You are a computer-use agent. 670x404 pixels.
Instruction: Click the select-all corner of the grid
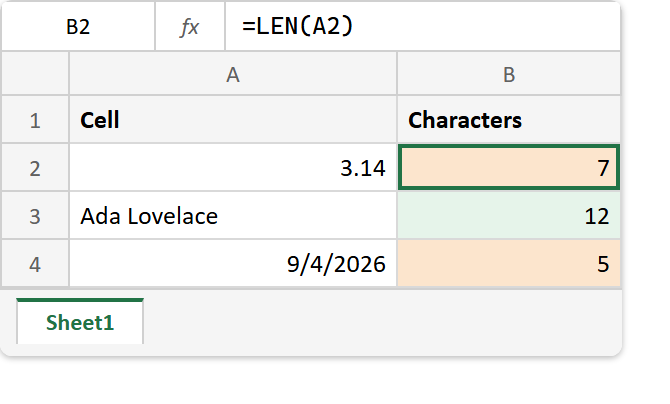(x=35, y=74)
